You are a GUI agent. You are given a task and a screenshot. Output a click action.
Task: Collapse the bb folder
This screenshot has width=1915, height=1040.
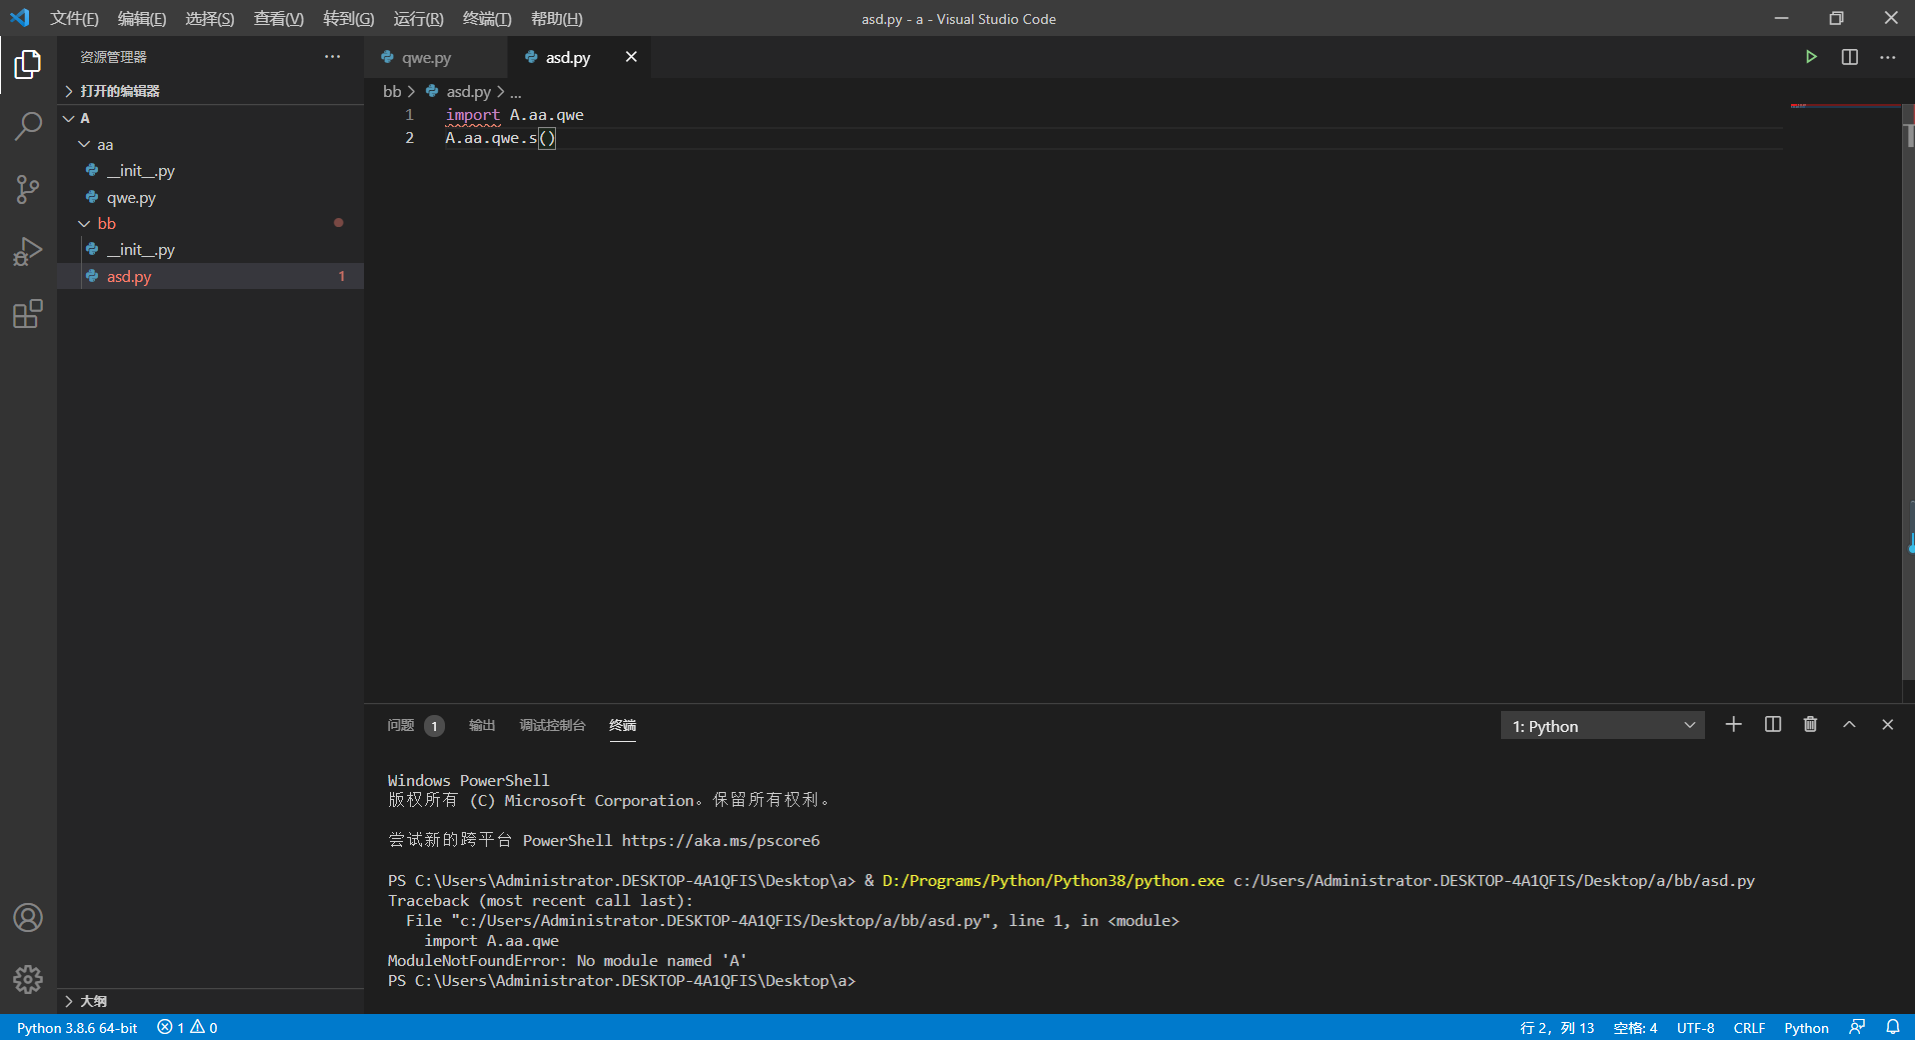pos(211,223)
